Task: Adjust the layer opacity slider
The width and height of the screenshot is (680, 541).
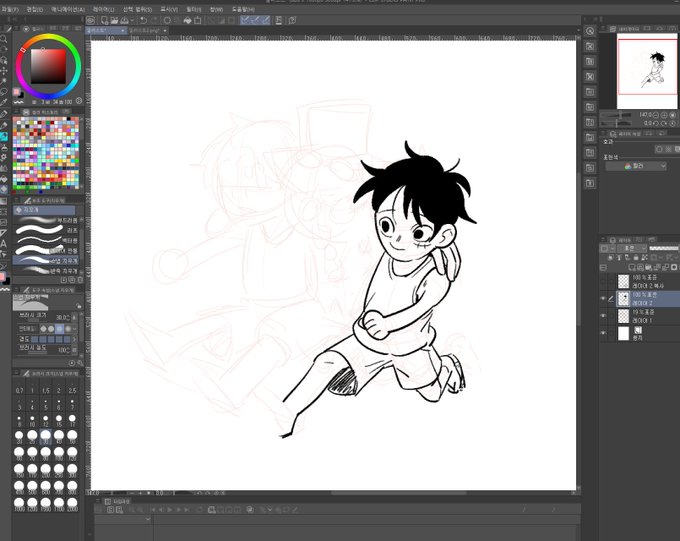Action: point(664,248)
